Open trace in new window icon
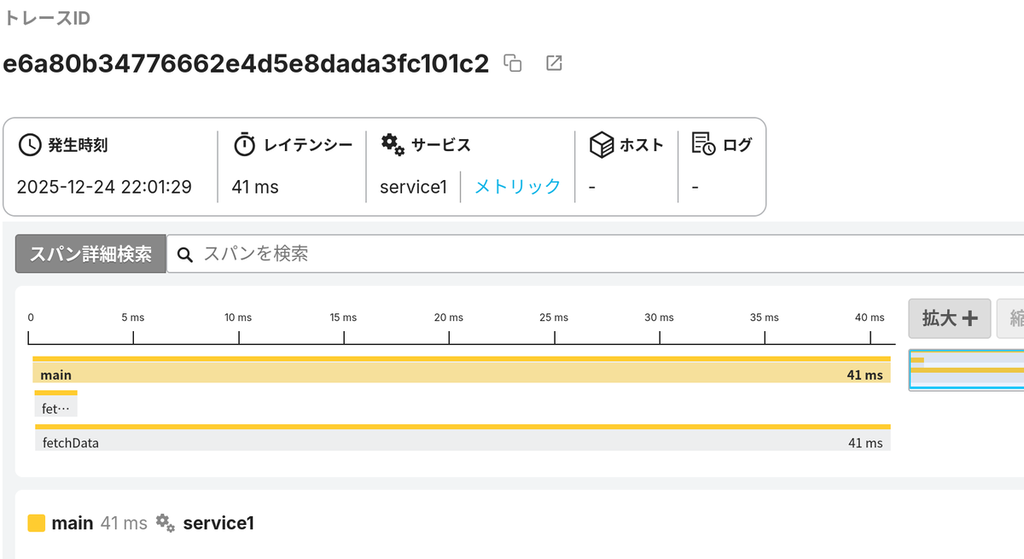The image size is (1024, 559). tap(554, 63)
